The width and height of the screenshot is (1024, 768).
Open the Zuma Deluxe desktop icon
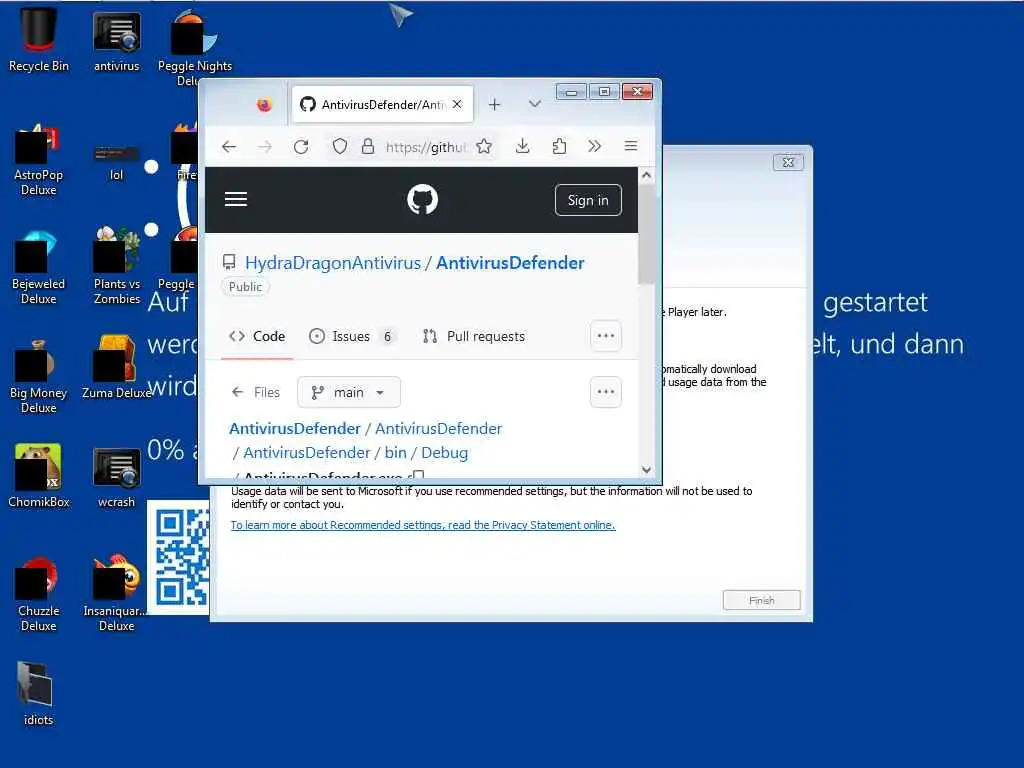(x=116, y=367)
